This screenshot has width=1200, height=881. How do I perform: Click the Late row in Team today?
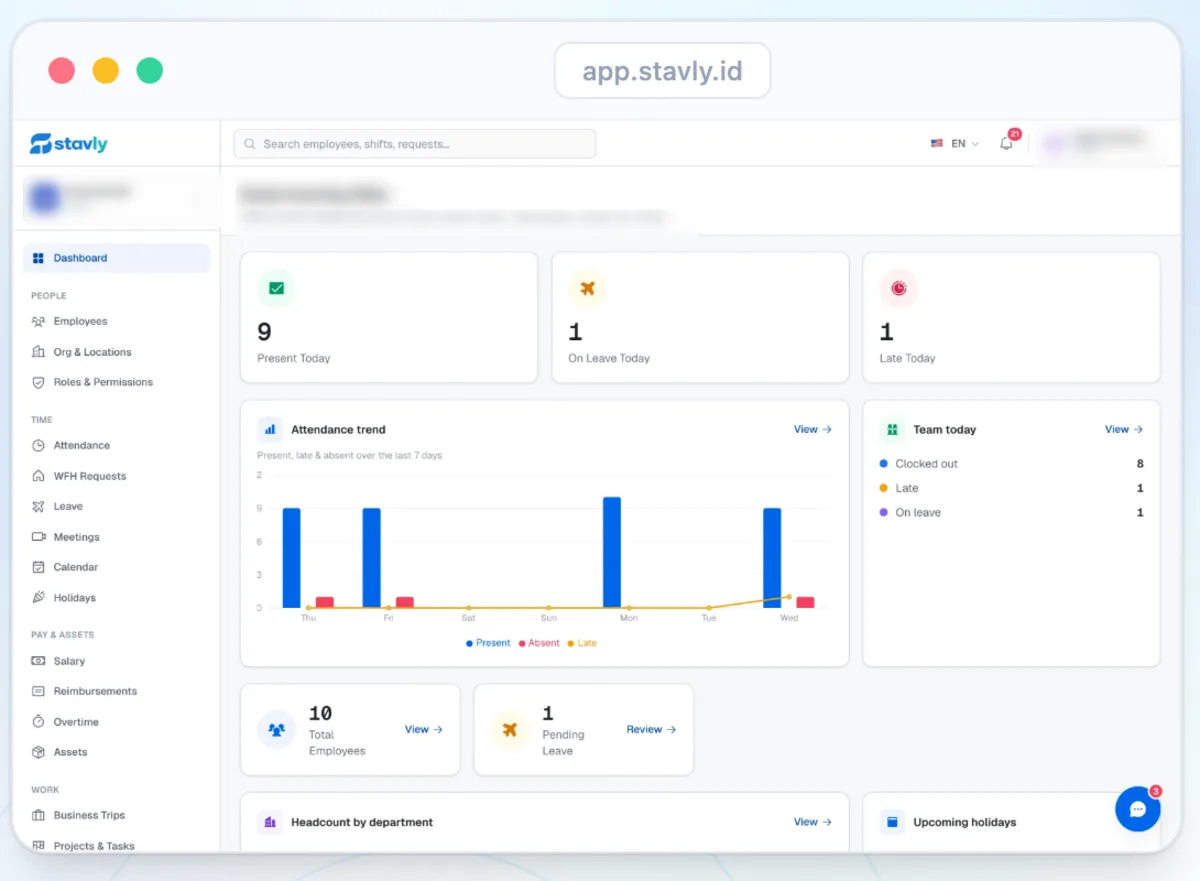coord(1011,488)
